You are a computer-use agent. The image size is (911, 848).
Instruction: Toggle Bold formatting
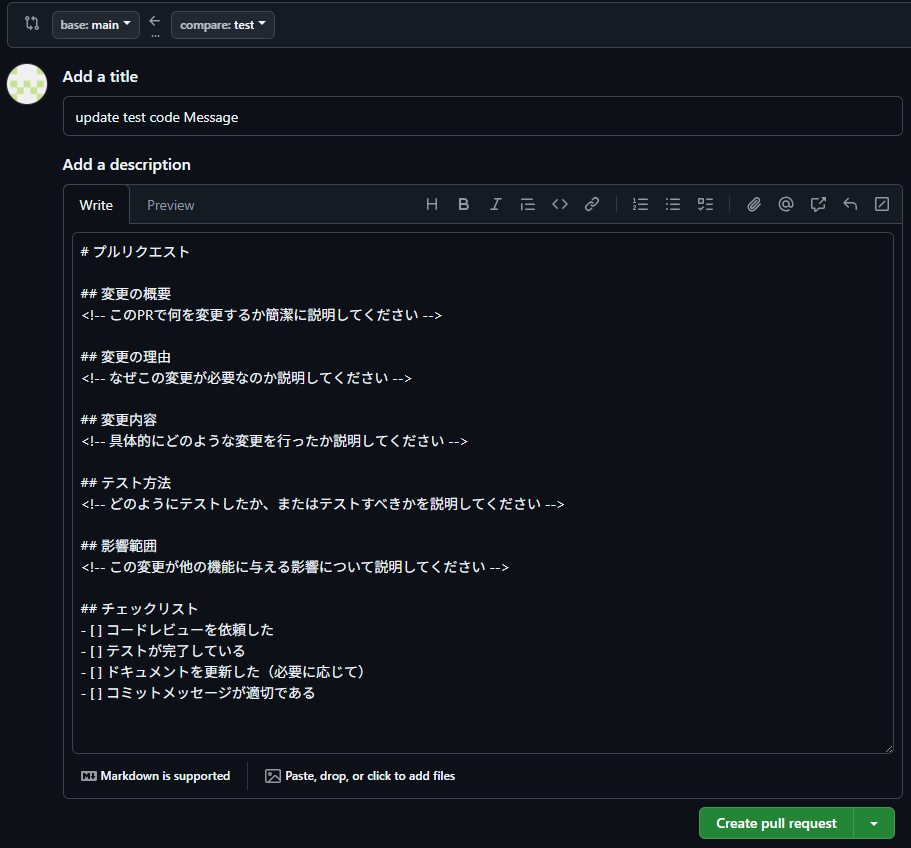(463, 204)
